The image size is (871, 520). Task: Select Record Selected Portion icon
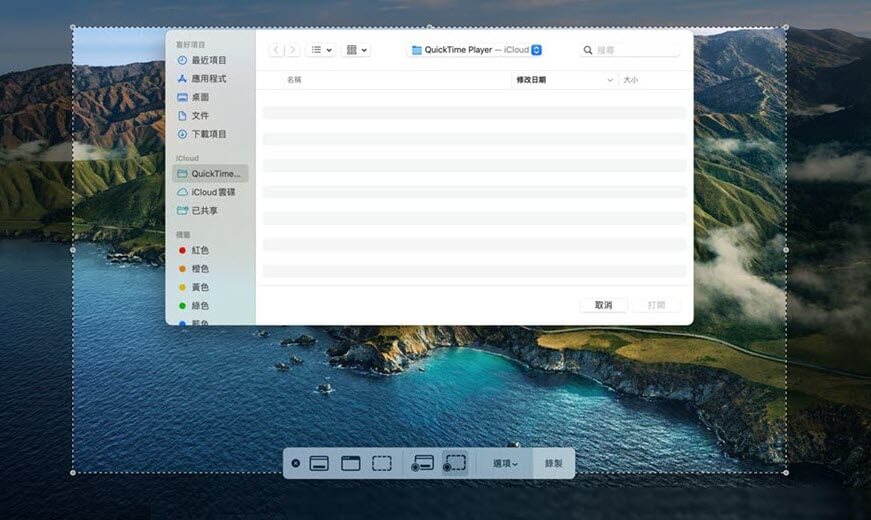click(x=454, y=463)
